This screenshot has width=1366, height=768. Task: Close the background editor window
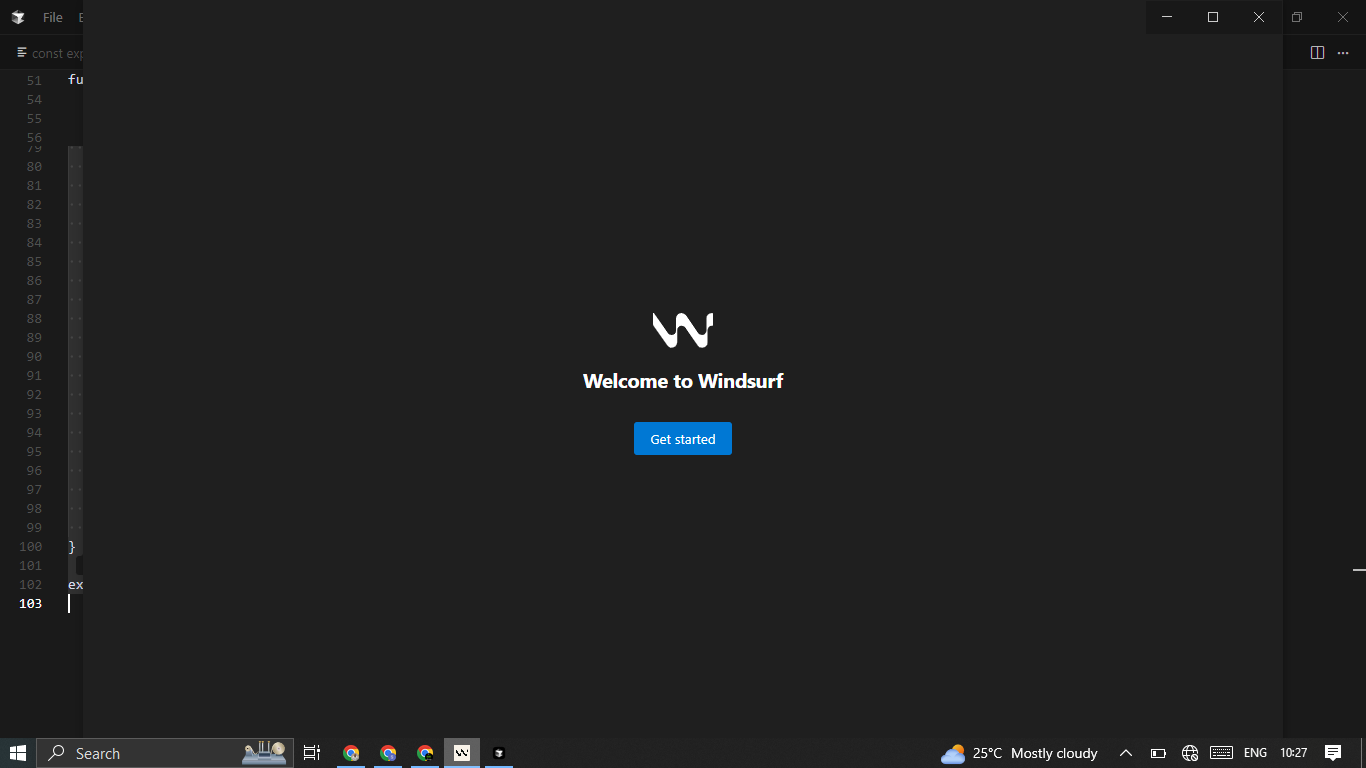pyautogui.click(x=1343, y=17)
